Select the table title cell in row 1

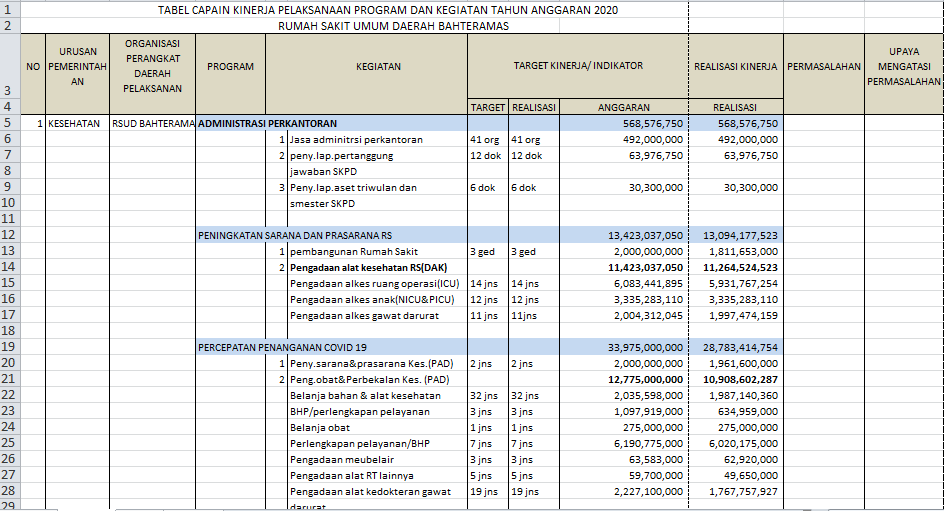pyautogui.click(x=388, y=9)
